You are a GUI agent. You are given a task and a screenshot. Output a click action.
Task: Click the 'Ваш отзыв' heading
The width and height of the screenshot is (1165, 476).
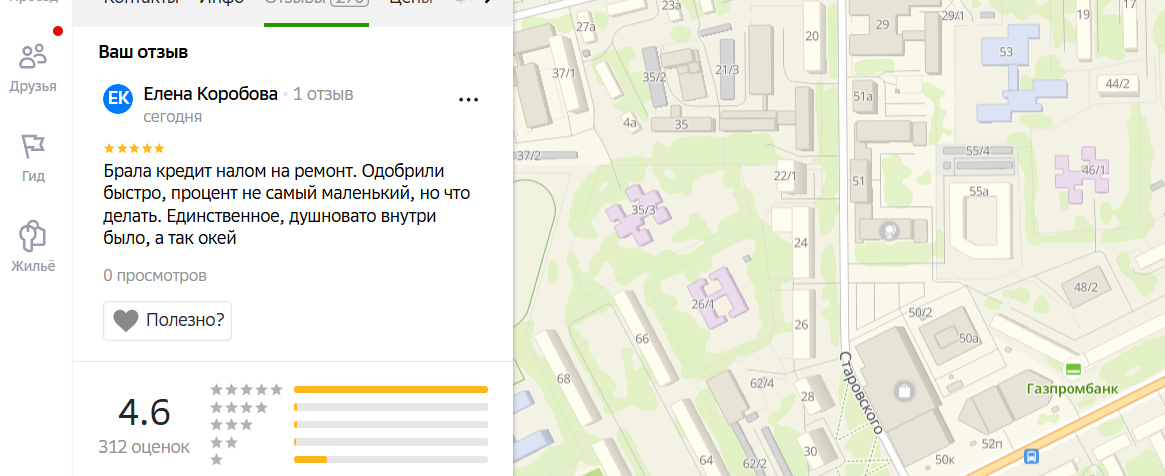(143, 52)
